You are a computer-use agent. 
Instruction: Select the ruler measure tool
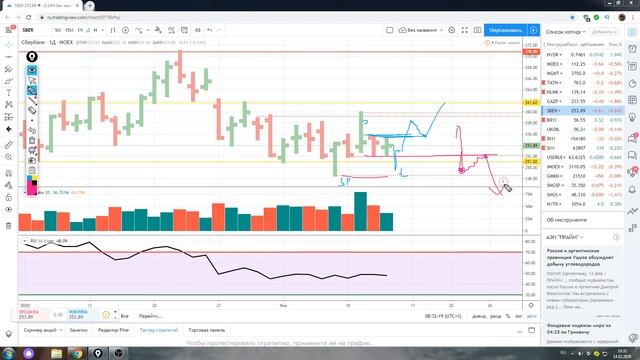click(x=9, y=144)
